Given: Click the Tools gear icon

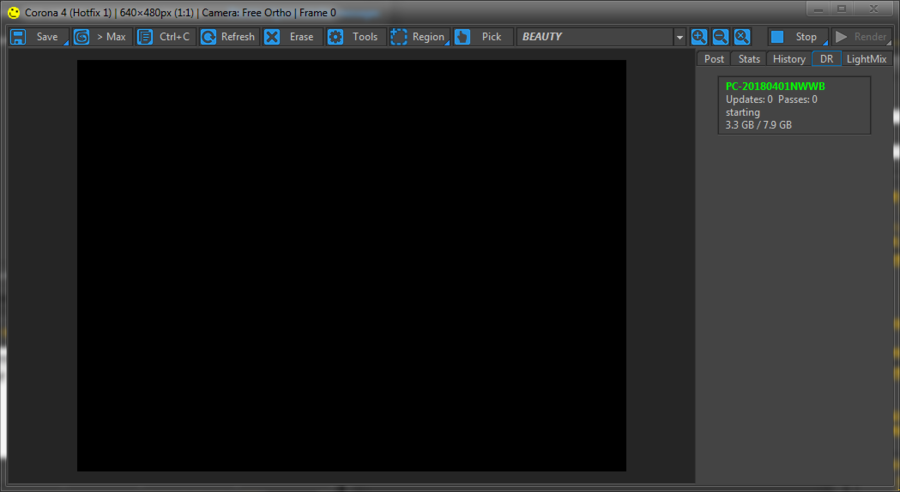Looking at the screenshot, I should 335,37.
